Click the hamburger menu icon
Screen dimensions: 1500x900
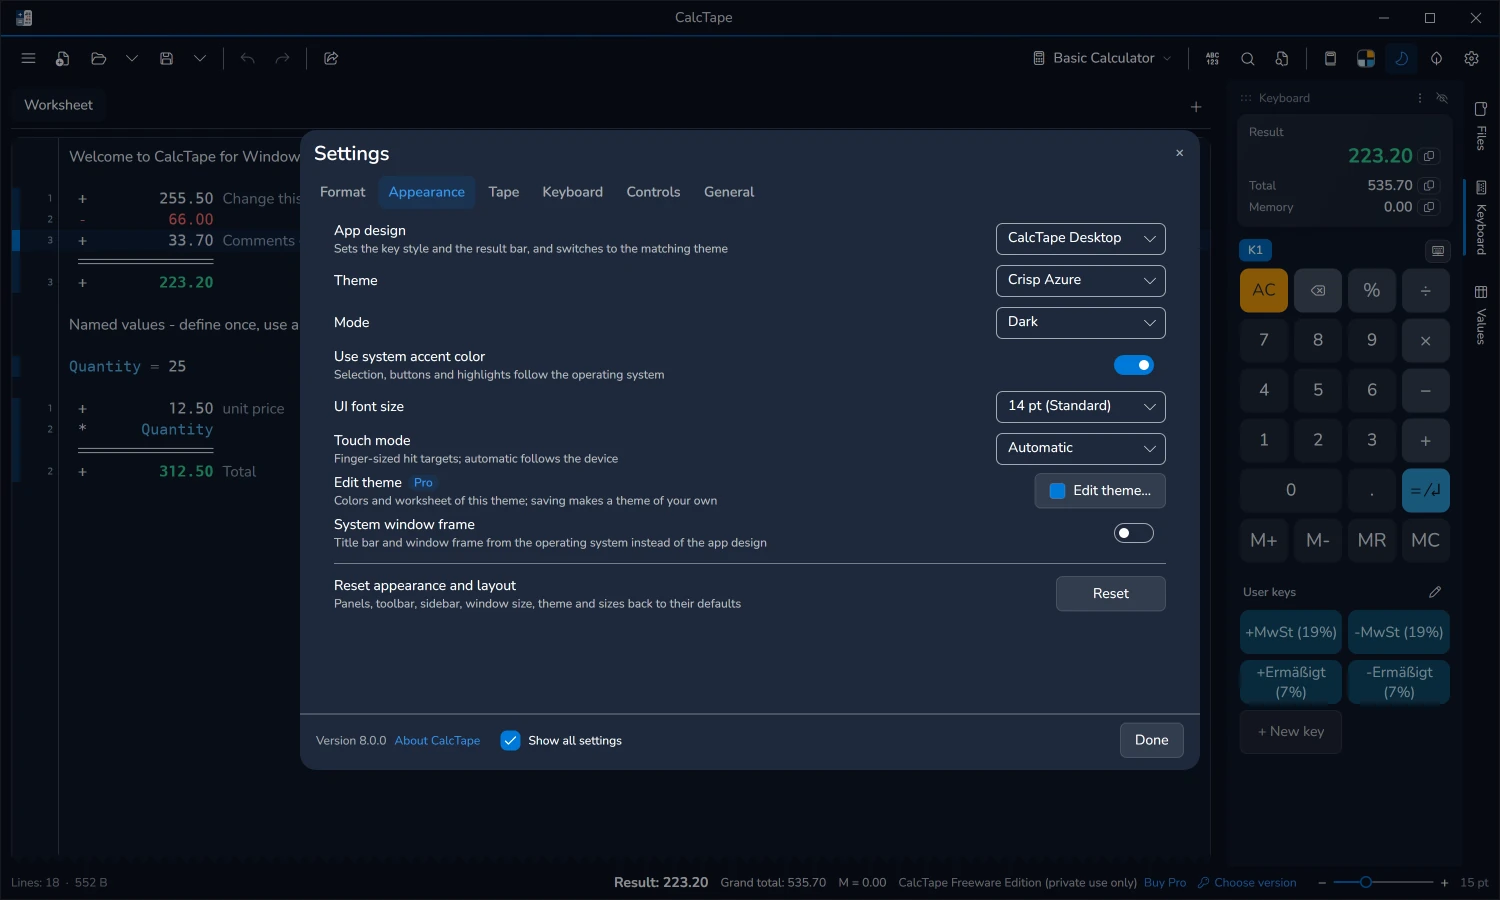(28, 59)
